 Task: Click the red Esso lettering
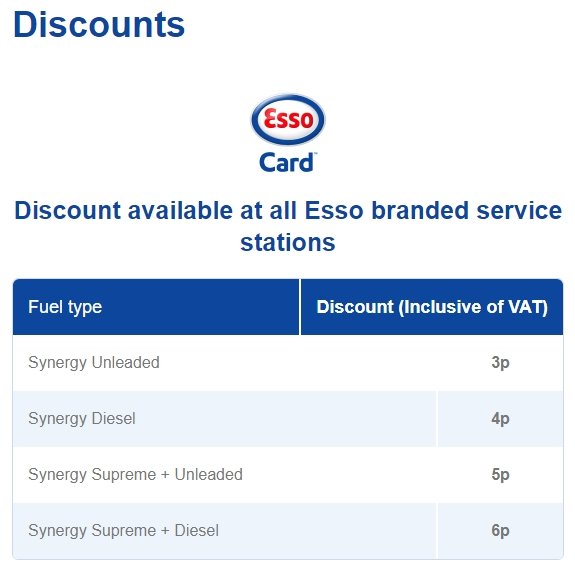click(288, 119)
